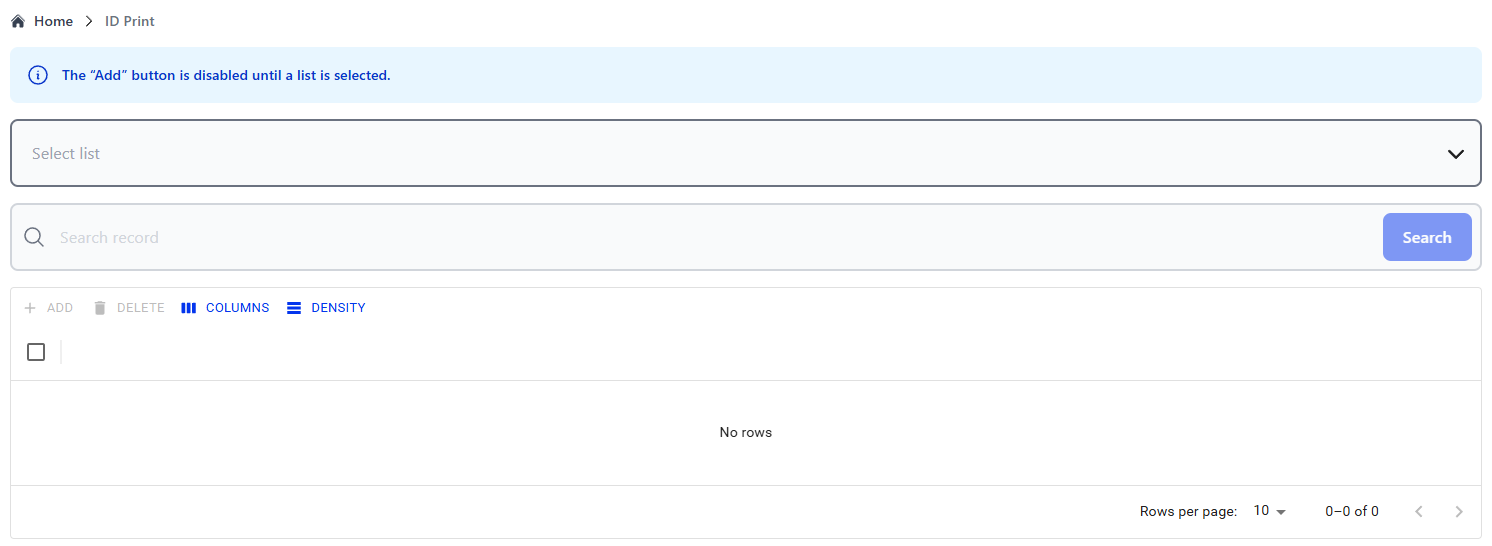The height and width of the screenshot is (546, 1492).
Task: Click the ID Print breadcrumb
Action: (x=130, y=21)
